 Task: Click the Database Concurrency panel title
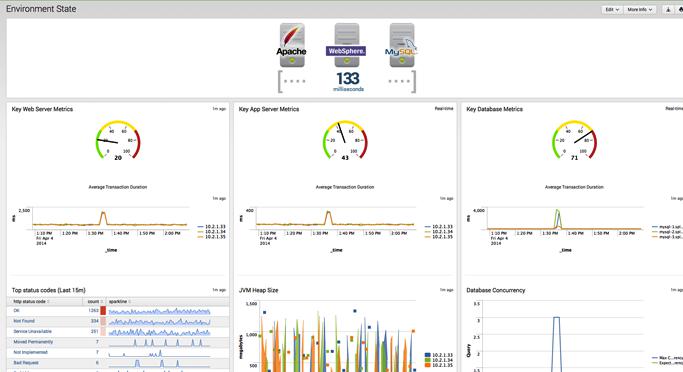click(496, 290)
